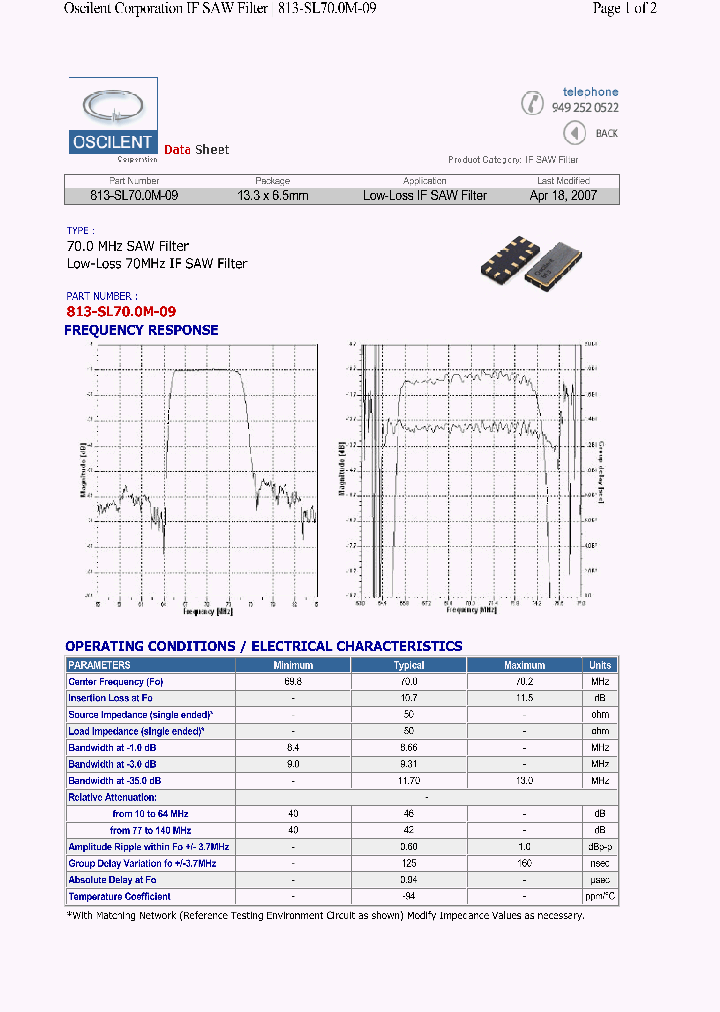The width and height of the screenshot is (720, 1012).
Task: Select the FREQUENCY RESPONSE heading
Action: [141, 330]
